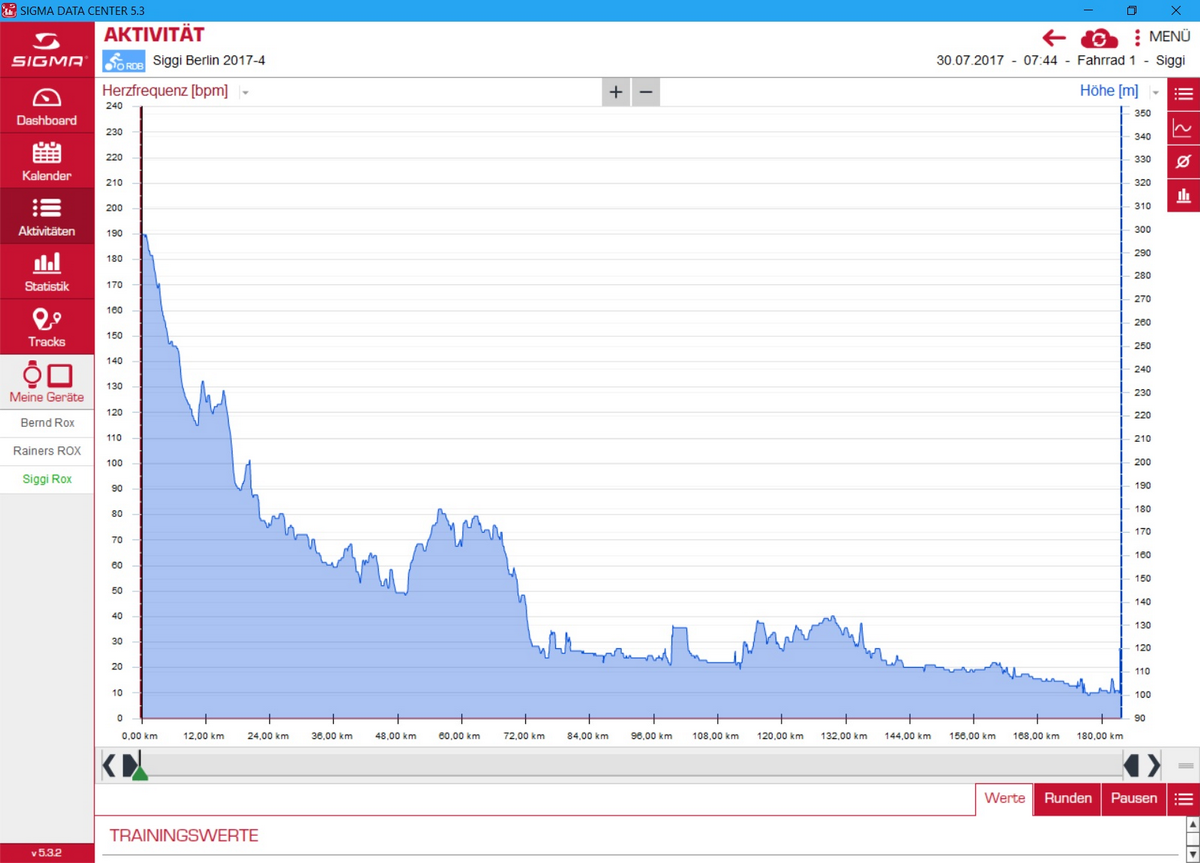Viewport: 1200px width, 863px height.
Task: Click the green timeline position marker
Action: coord(140,773)
